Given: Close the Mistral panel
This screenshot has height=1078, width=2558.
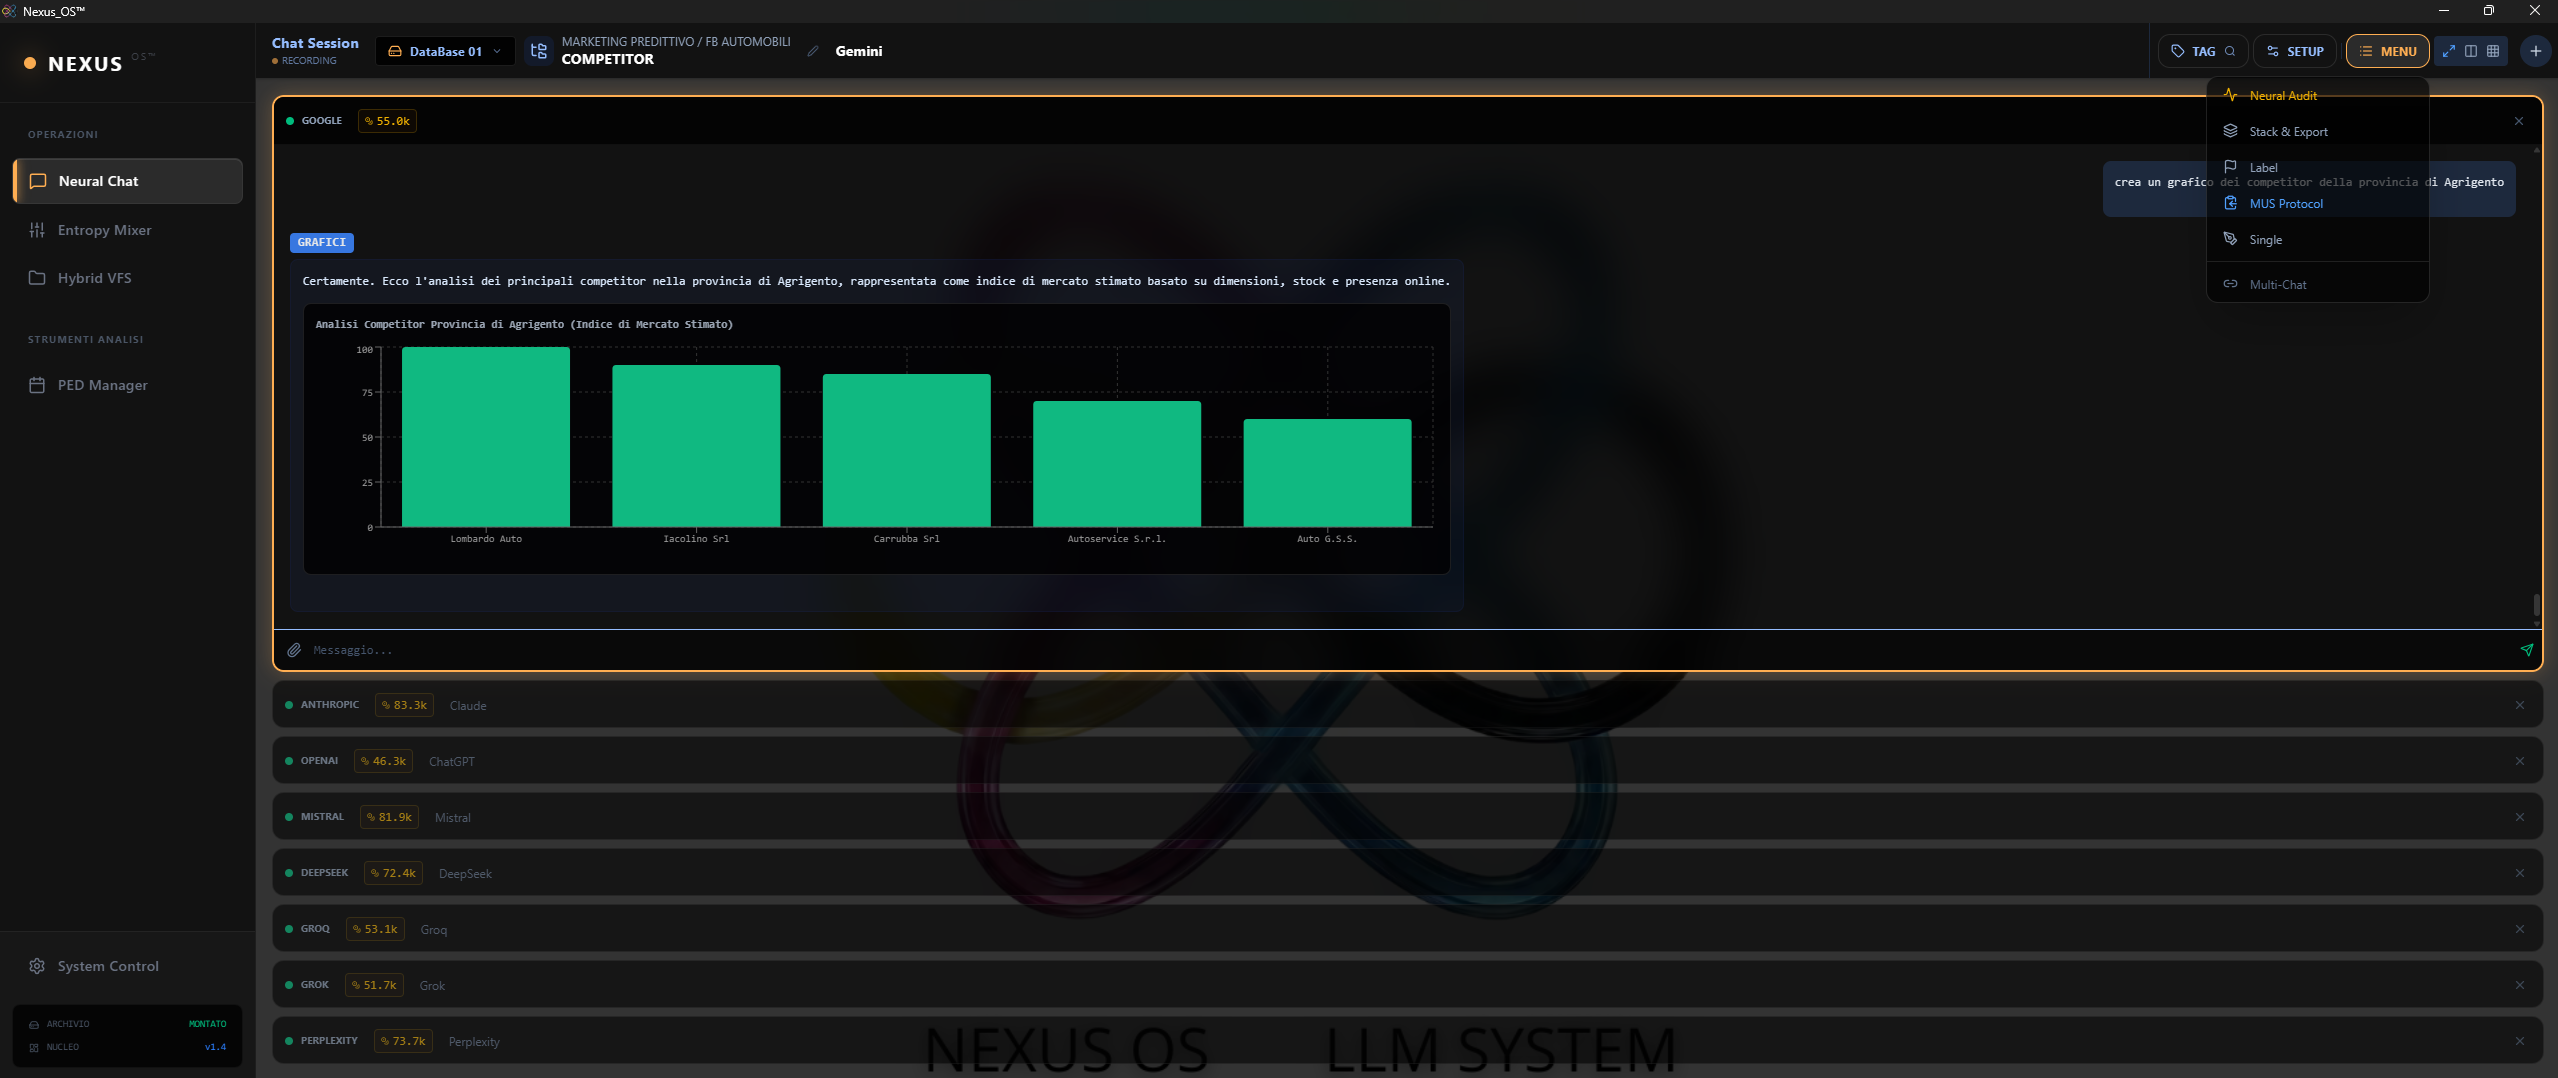Looking at the screenshot, I should tap(2520, 817).
